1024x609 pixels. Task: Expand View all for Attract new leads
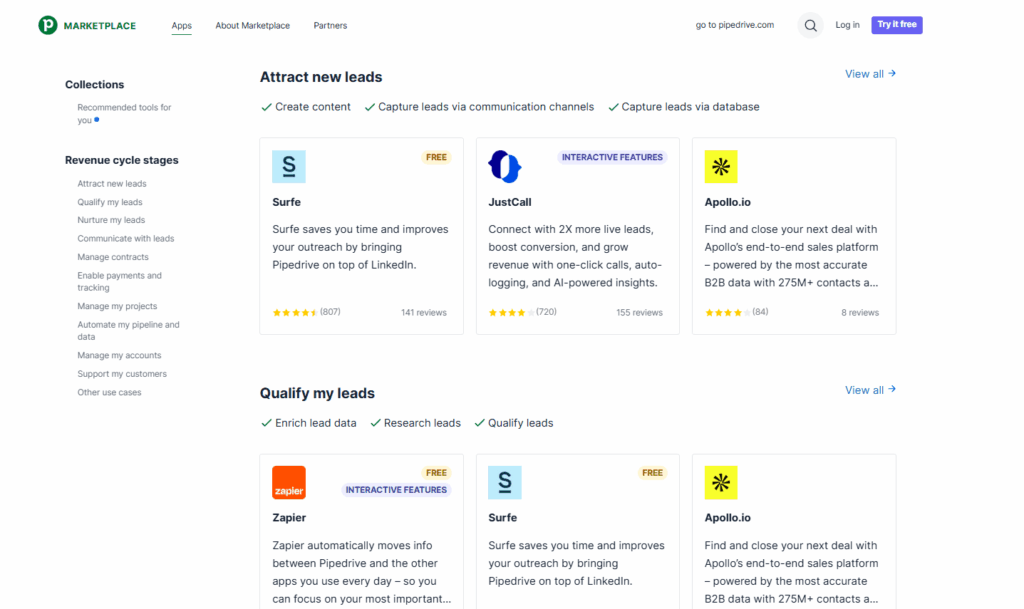870,74
